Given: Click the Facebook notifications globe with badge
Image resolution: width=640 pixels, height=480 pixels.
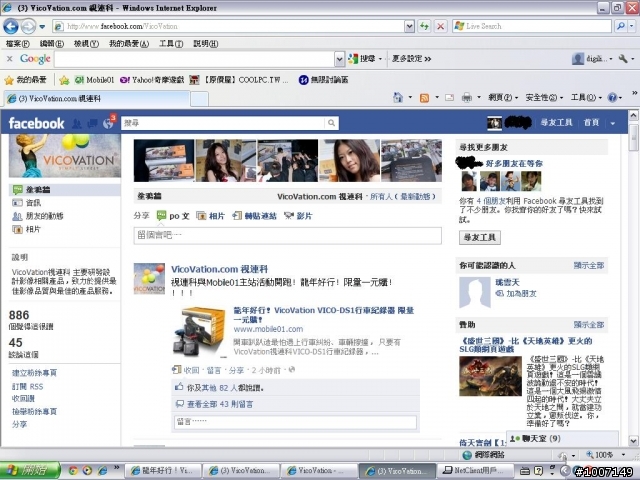Looking at the screenshot, I should click(x=109, y=122).
